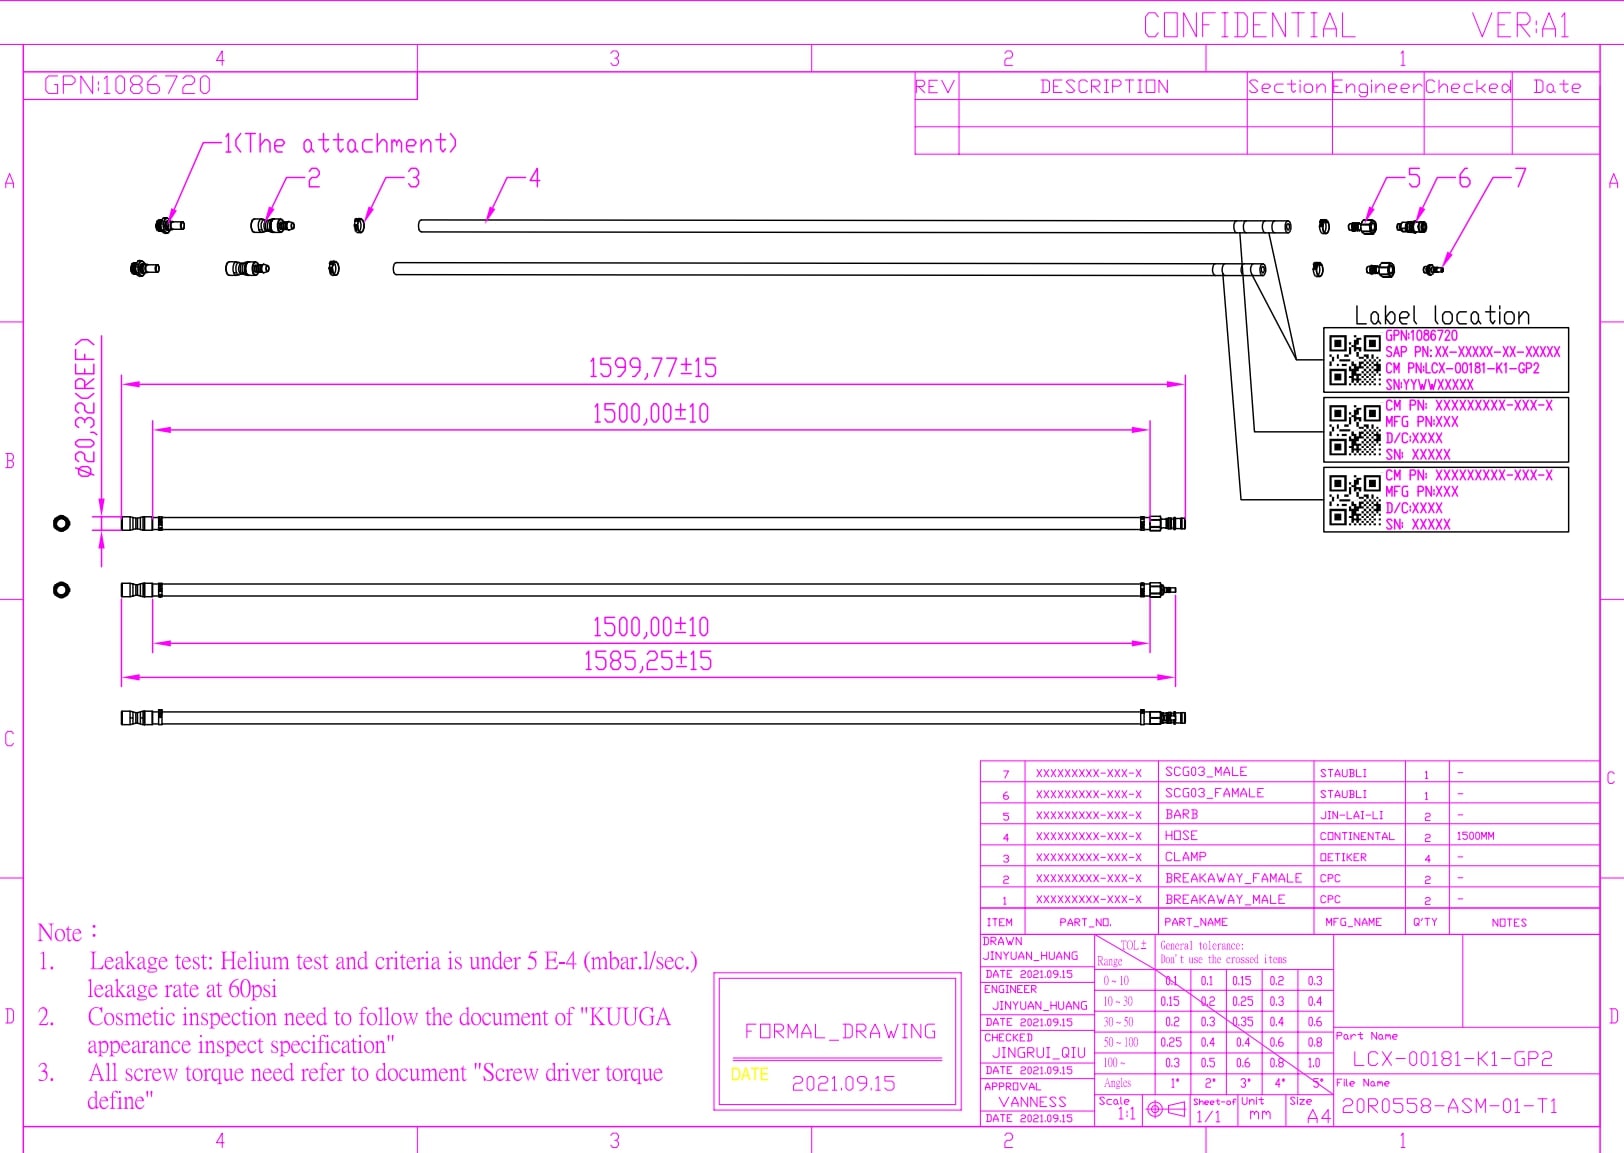Screen dimensions: 1624x1153
Task: Click the DESCRIPTION revision table header
Action: pyautogui.click(x=1103, y=87)
